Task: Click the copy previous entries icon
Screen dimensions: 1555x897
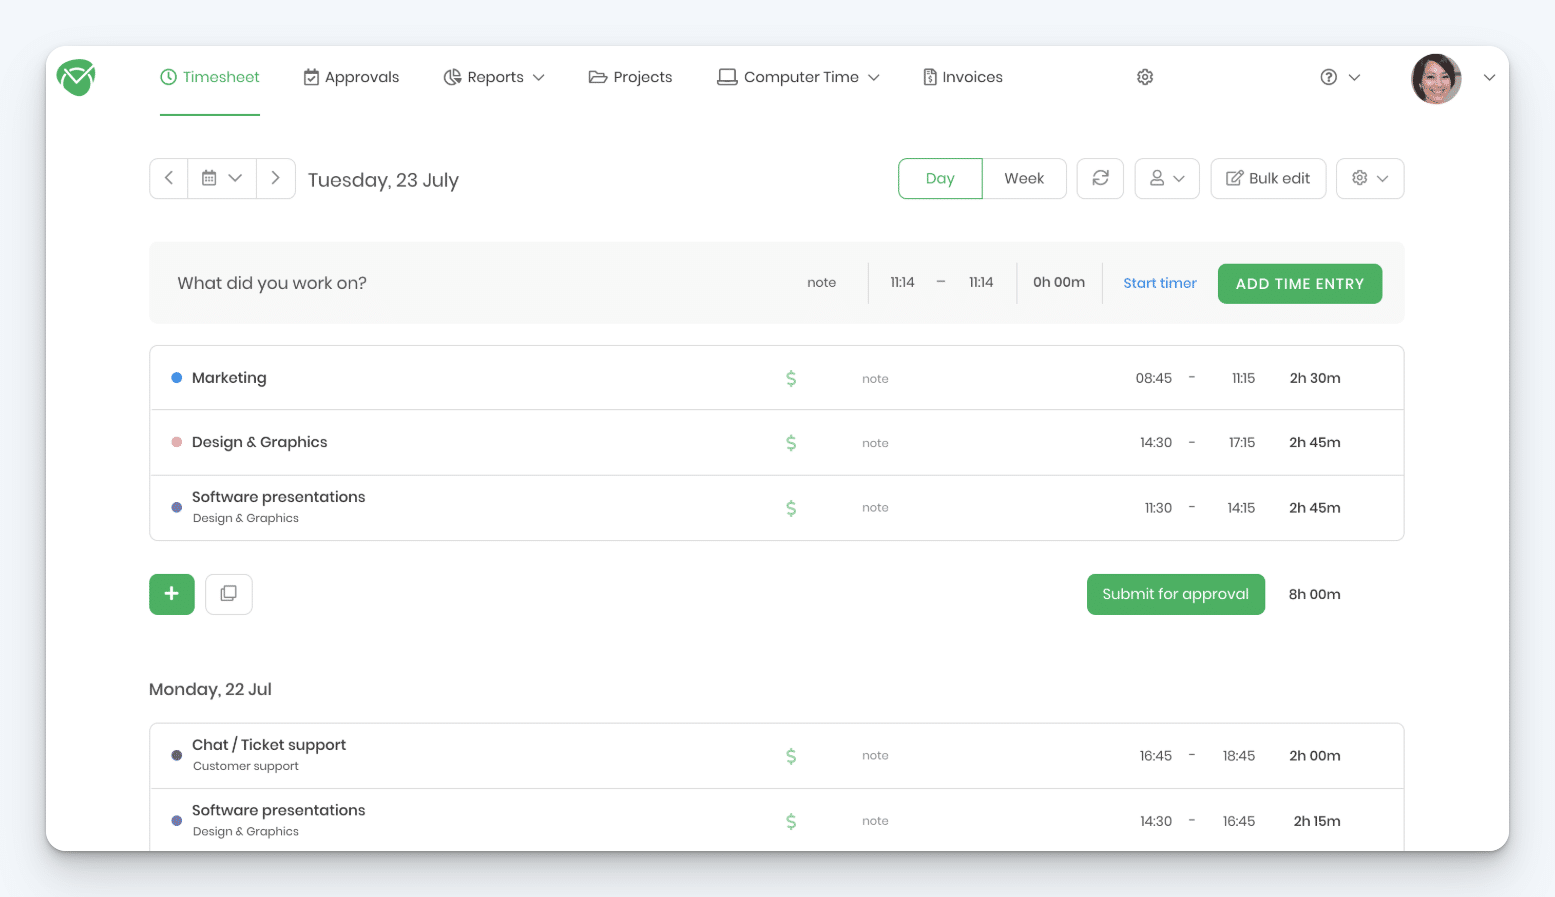Action: pos(228,594)
